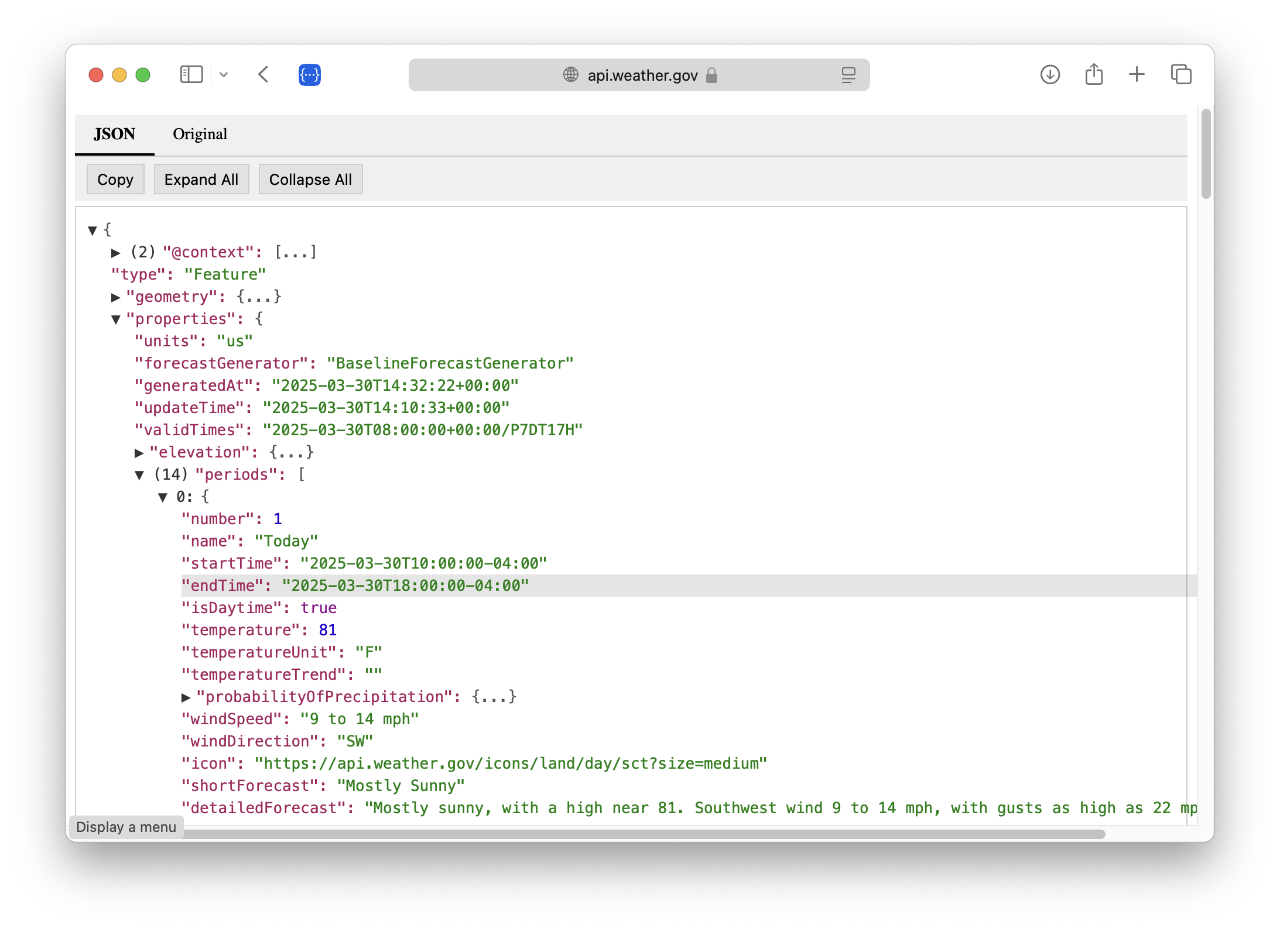Click the windSpeed "9 to 14 mph" value
The height and width of the screenshot is (929, 1280).
[359, 719]
